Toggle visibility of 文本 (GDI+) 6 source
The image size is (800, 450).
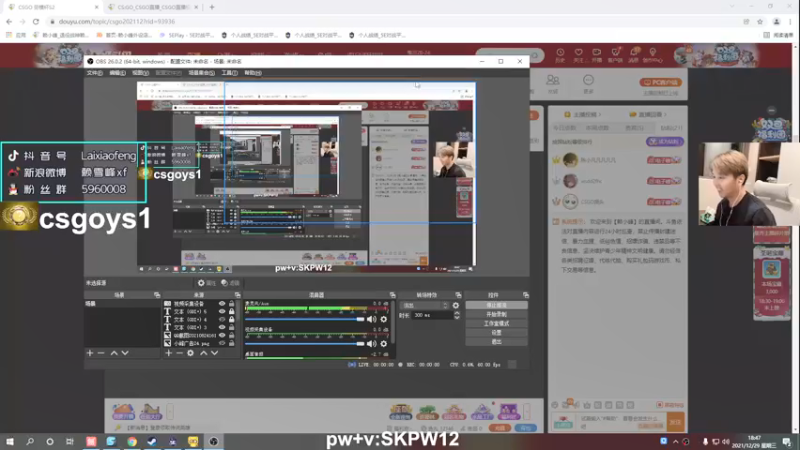point(222,311)
